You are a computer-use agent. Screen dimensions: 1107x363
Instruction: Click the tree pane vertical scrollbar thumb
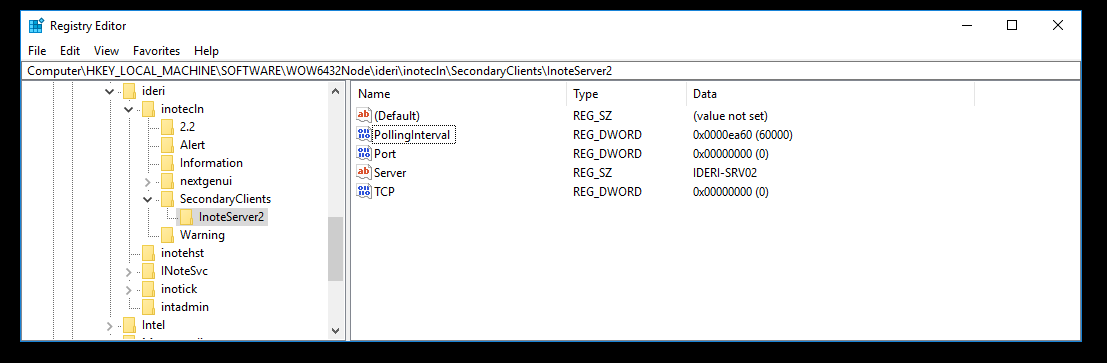(335, 249)
